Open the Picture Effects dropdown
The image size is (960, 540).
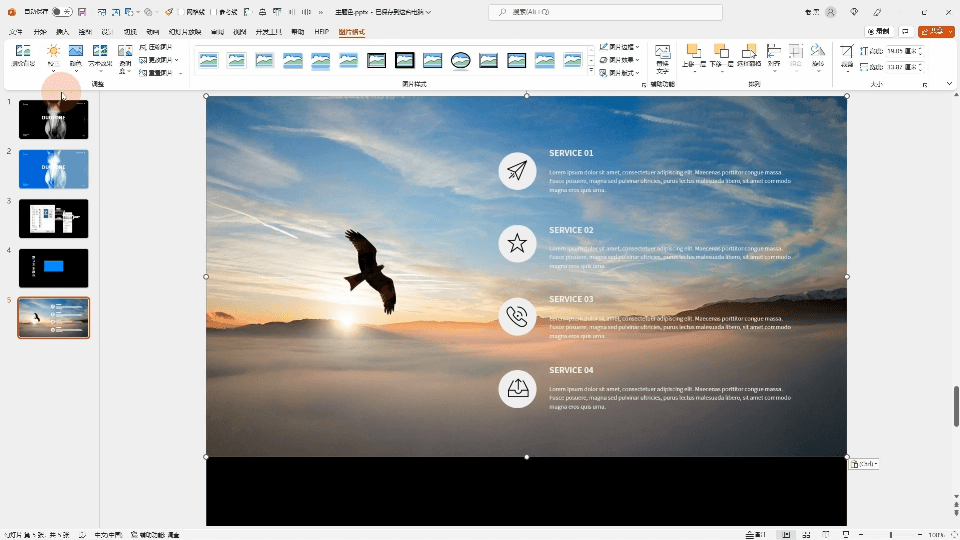[620, 60]
